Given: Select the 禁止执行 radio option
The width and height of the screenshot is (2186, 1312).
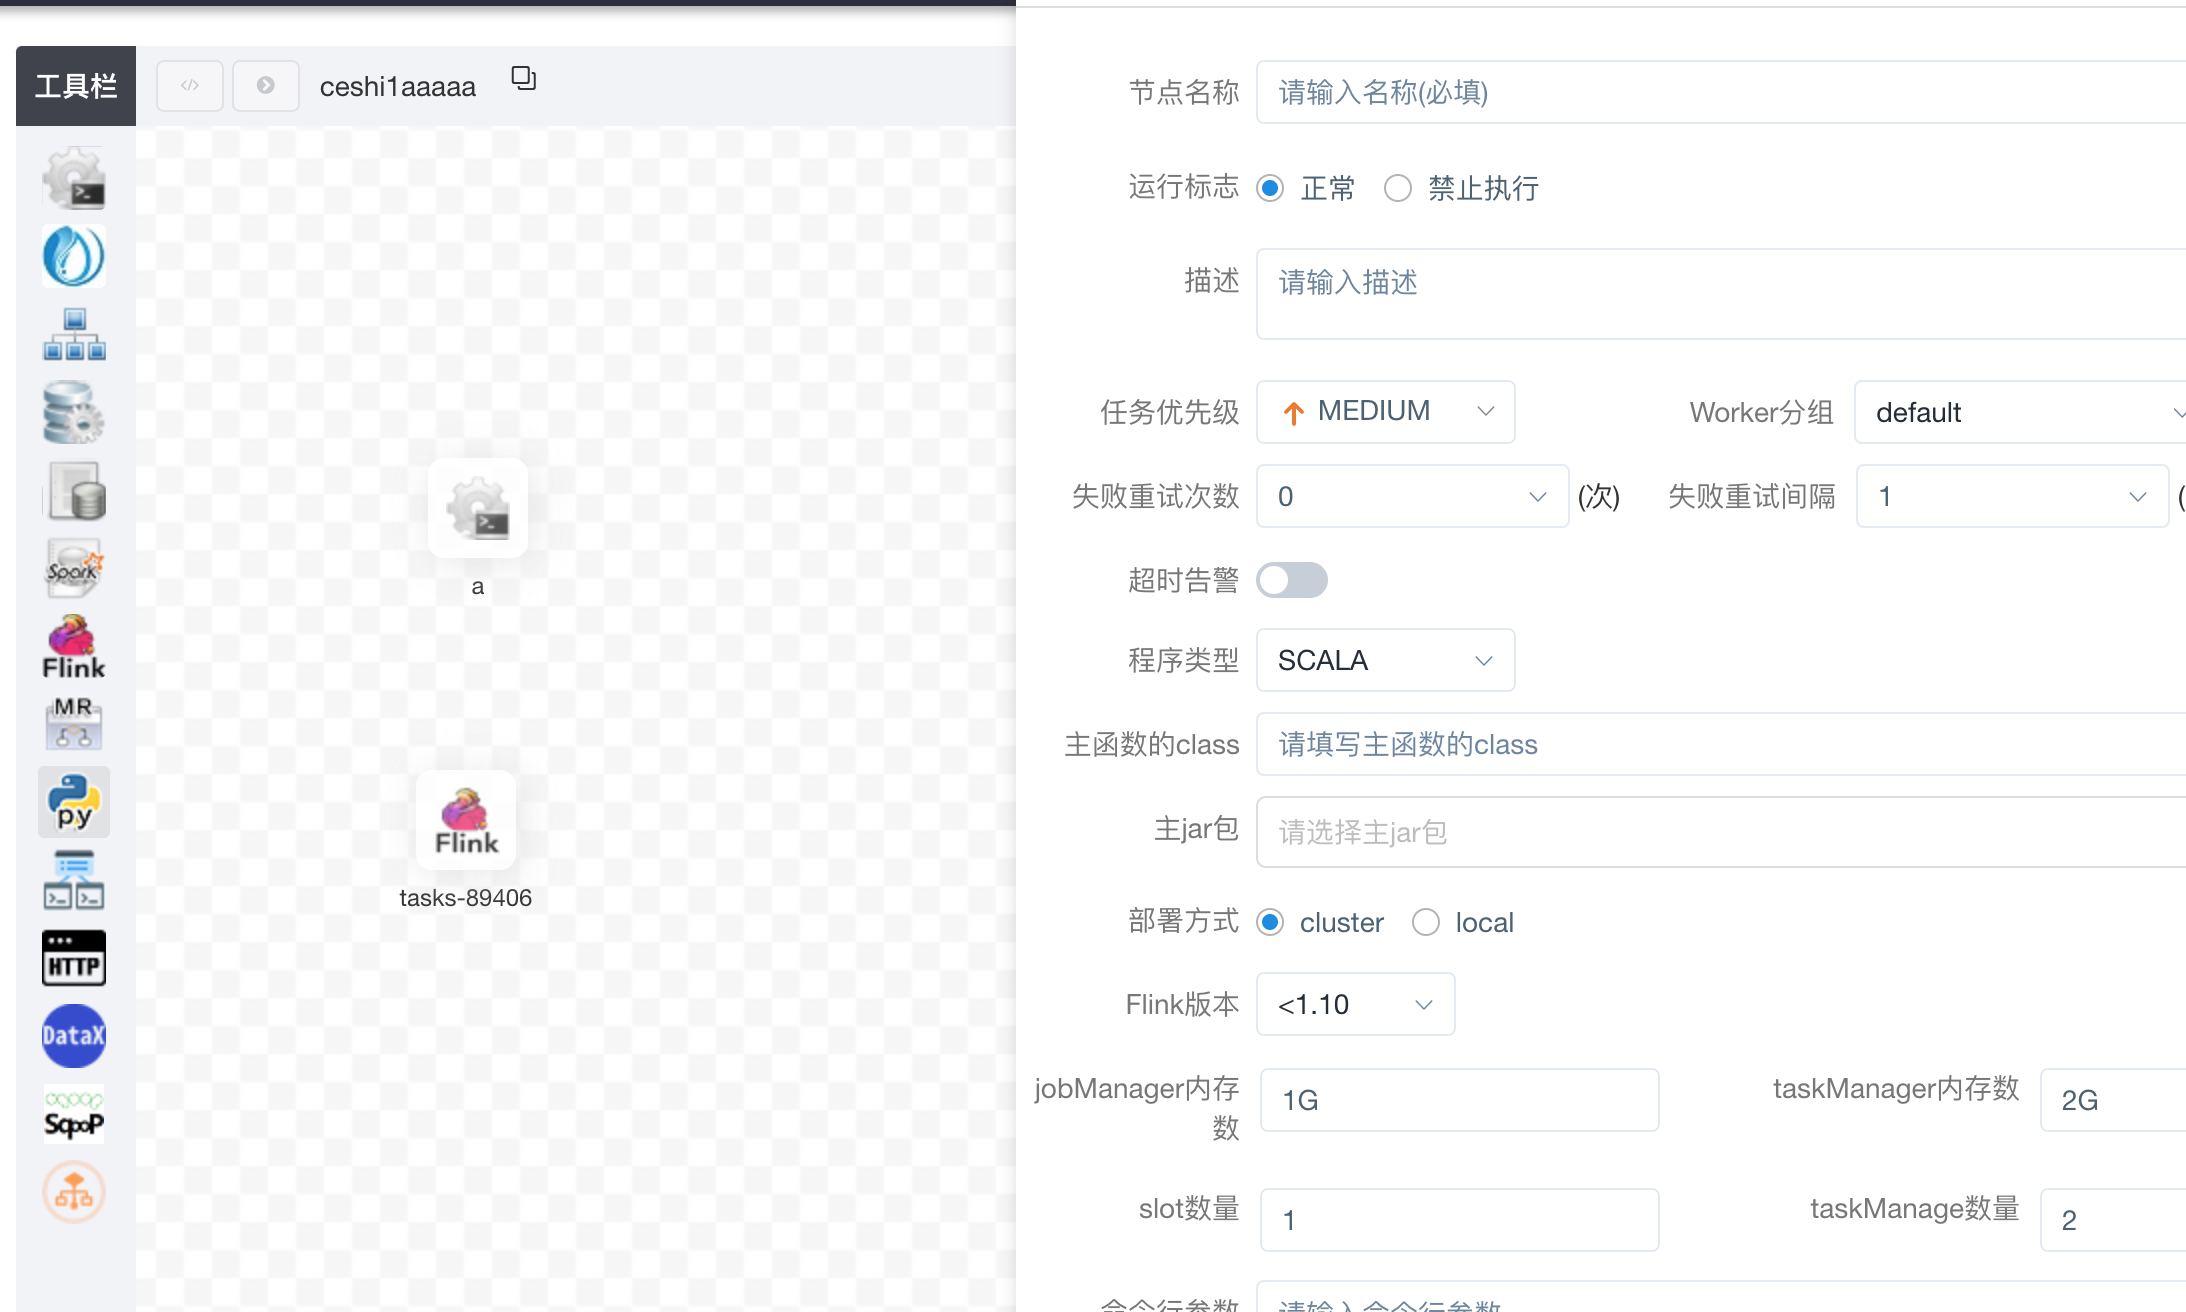Looking at the screenshot, I should coord(1398,188).
